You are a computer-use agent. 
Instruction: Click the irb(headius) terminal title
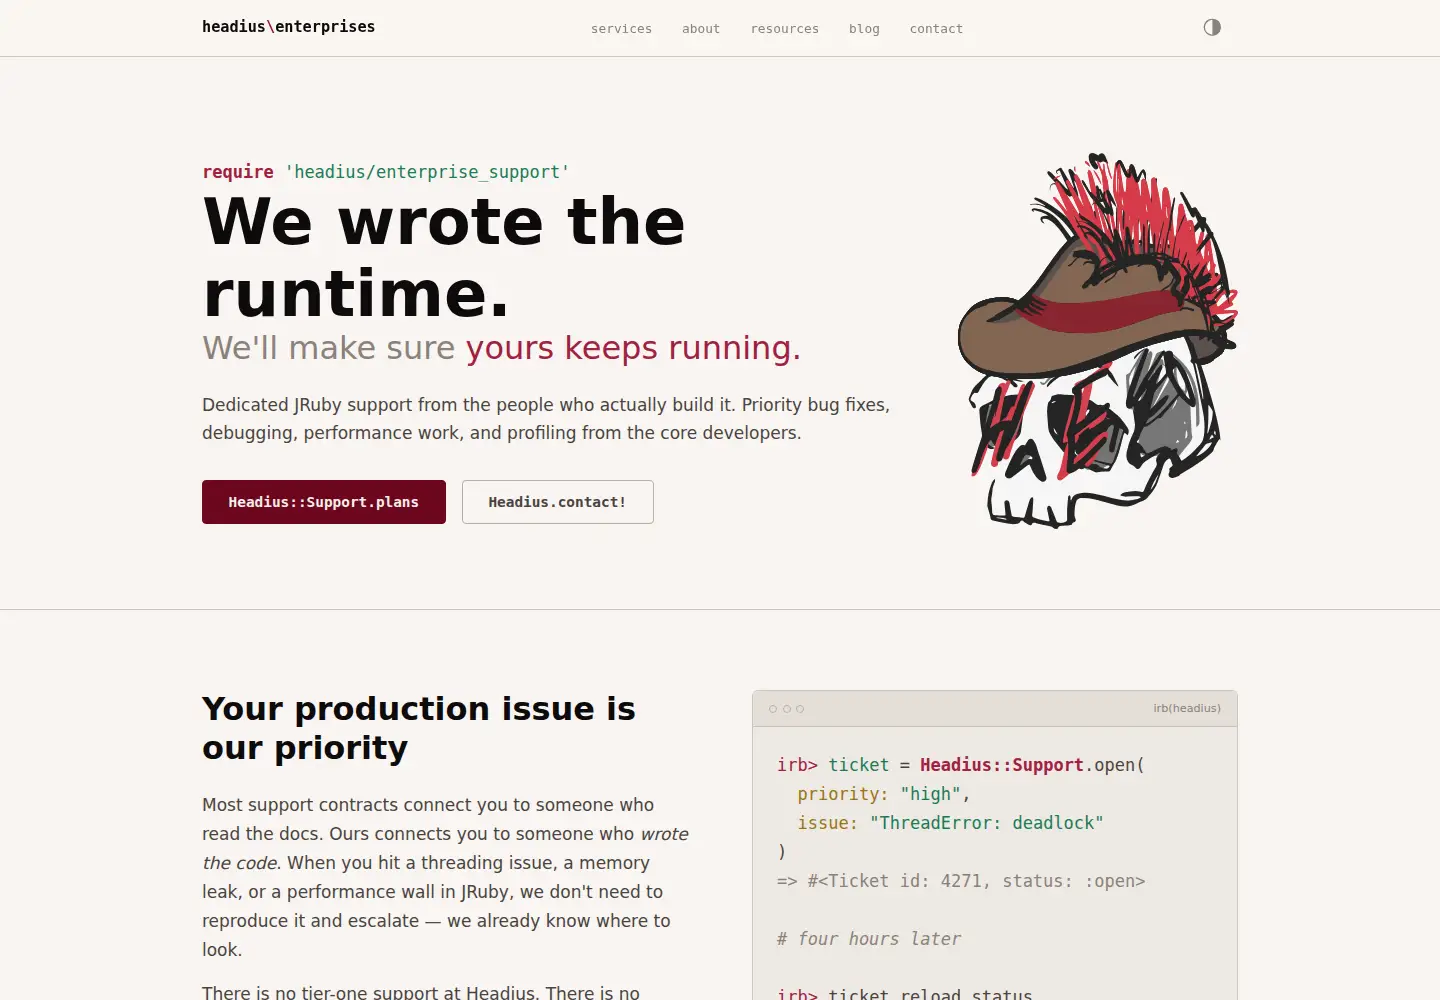click(1187, 708)
